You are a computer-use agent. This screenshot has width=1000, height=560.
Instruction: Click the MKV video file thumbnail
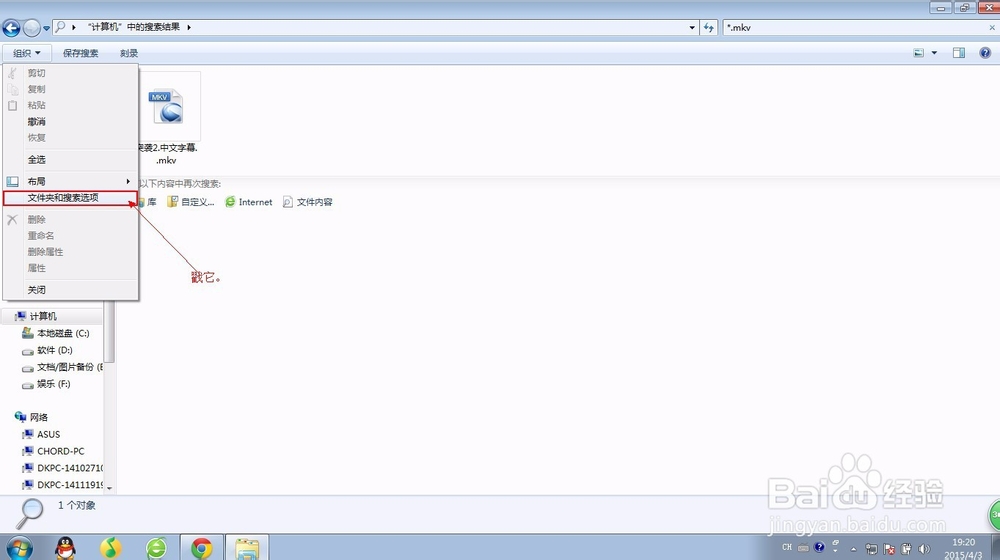tap(169, 106)
